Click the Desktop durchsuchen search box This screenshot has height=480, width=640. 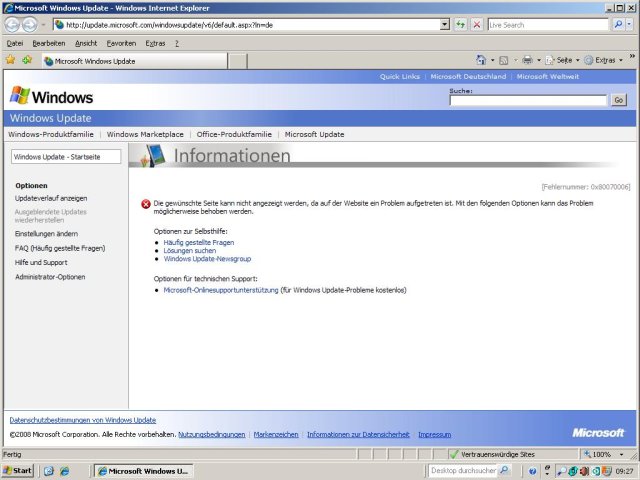point(463,471)
